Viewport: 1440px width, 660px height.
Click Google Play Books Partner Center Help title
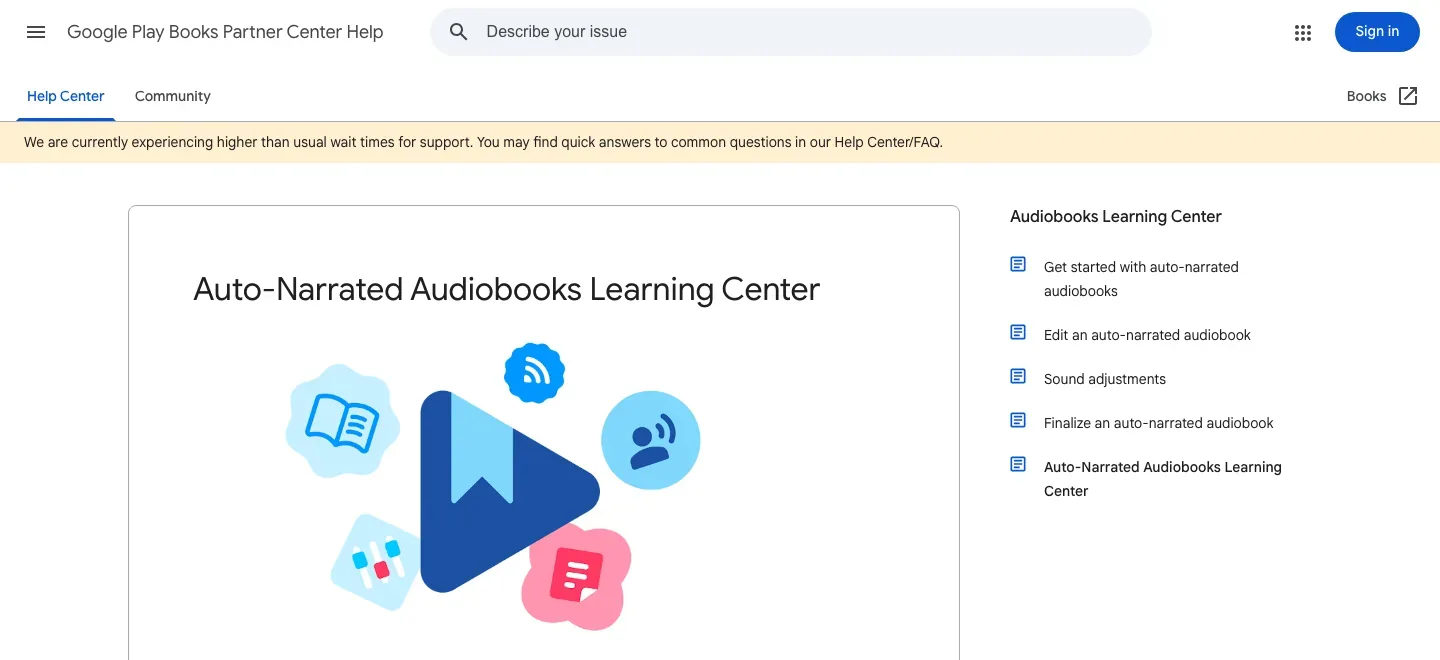pyautogui.click(x=225, y=32)
